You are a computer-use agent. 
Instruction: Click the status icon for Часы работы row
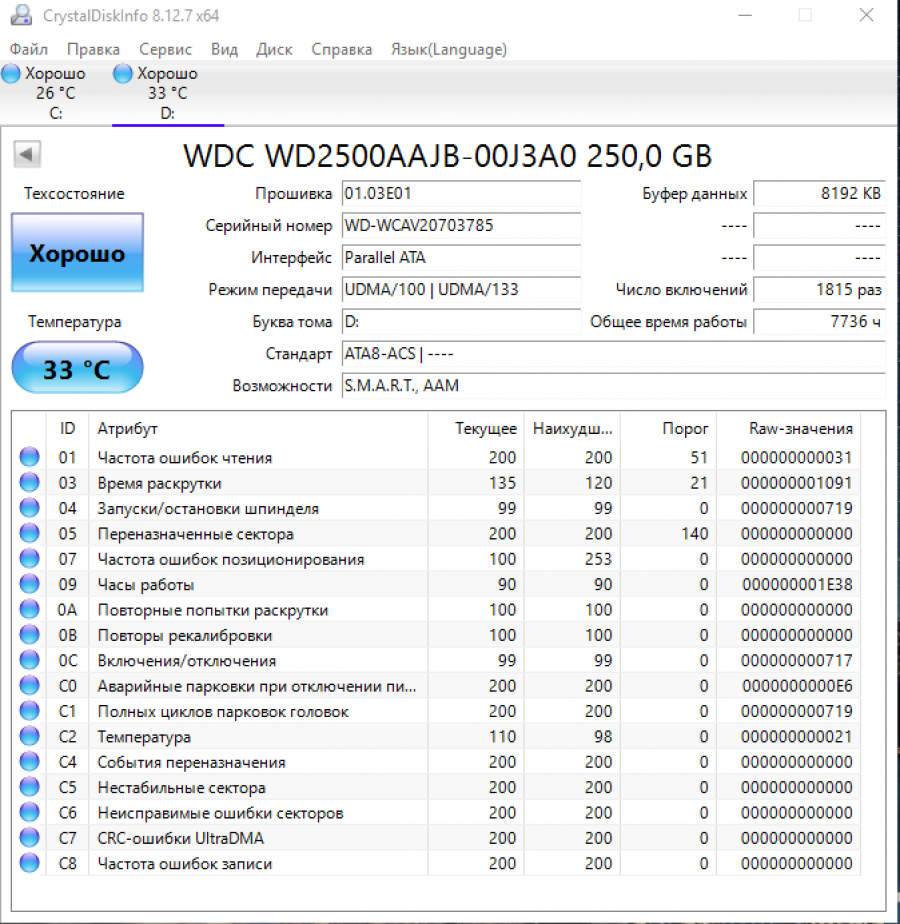click(x=29, y=583)
